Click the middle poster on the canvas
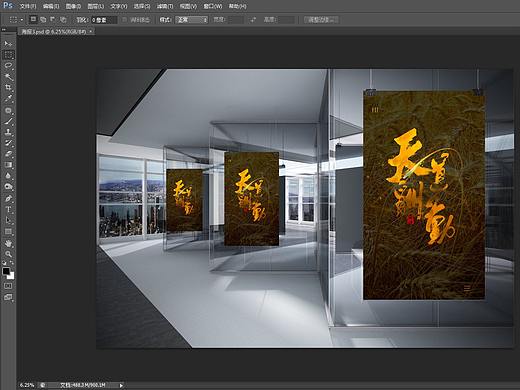Viewport: 520px width, 390px height. point(252,199)
